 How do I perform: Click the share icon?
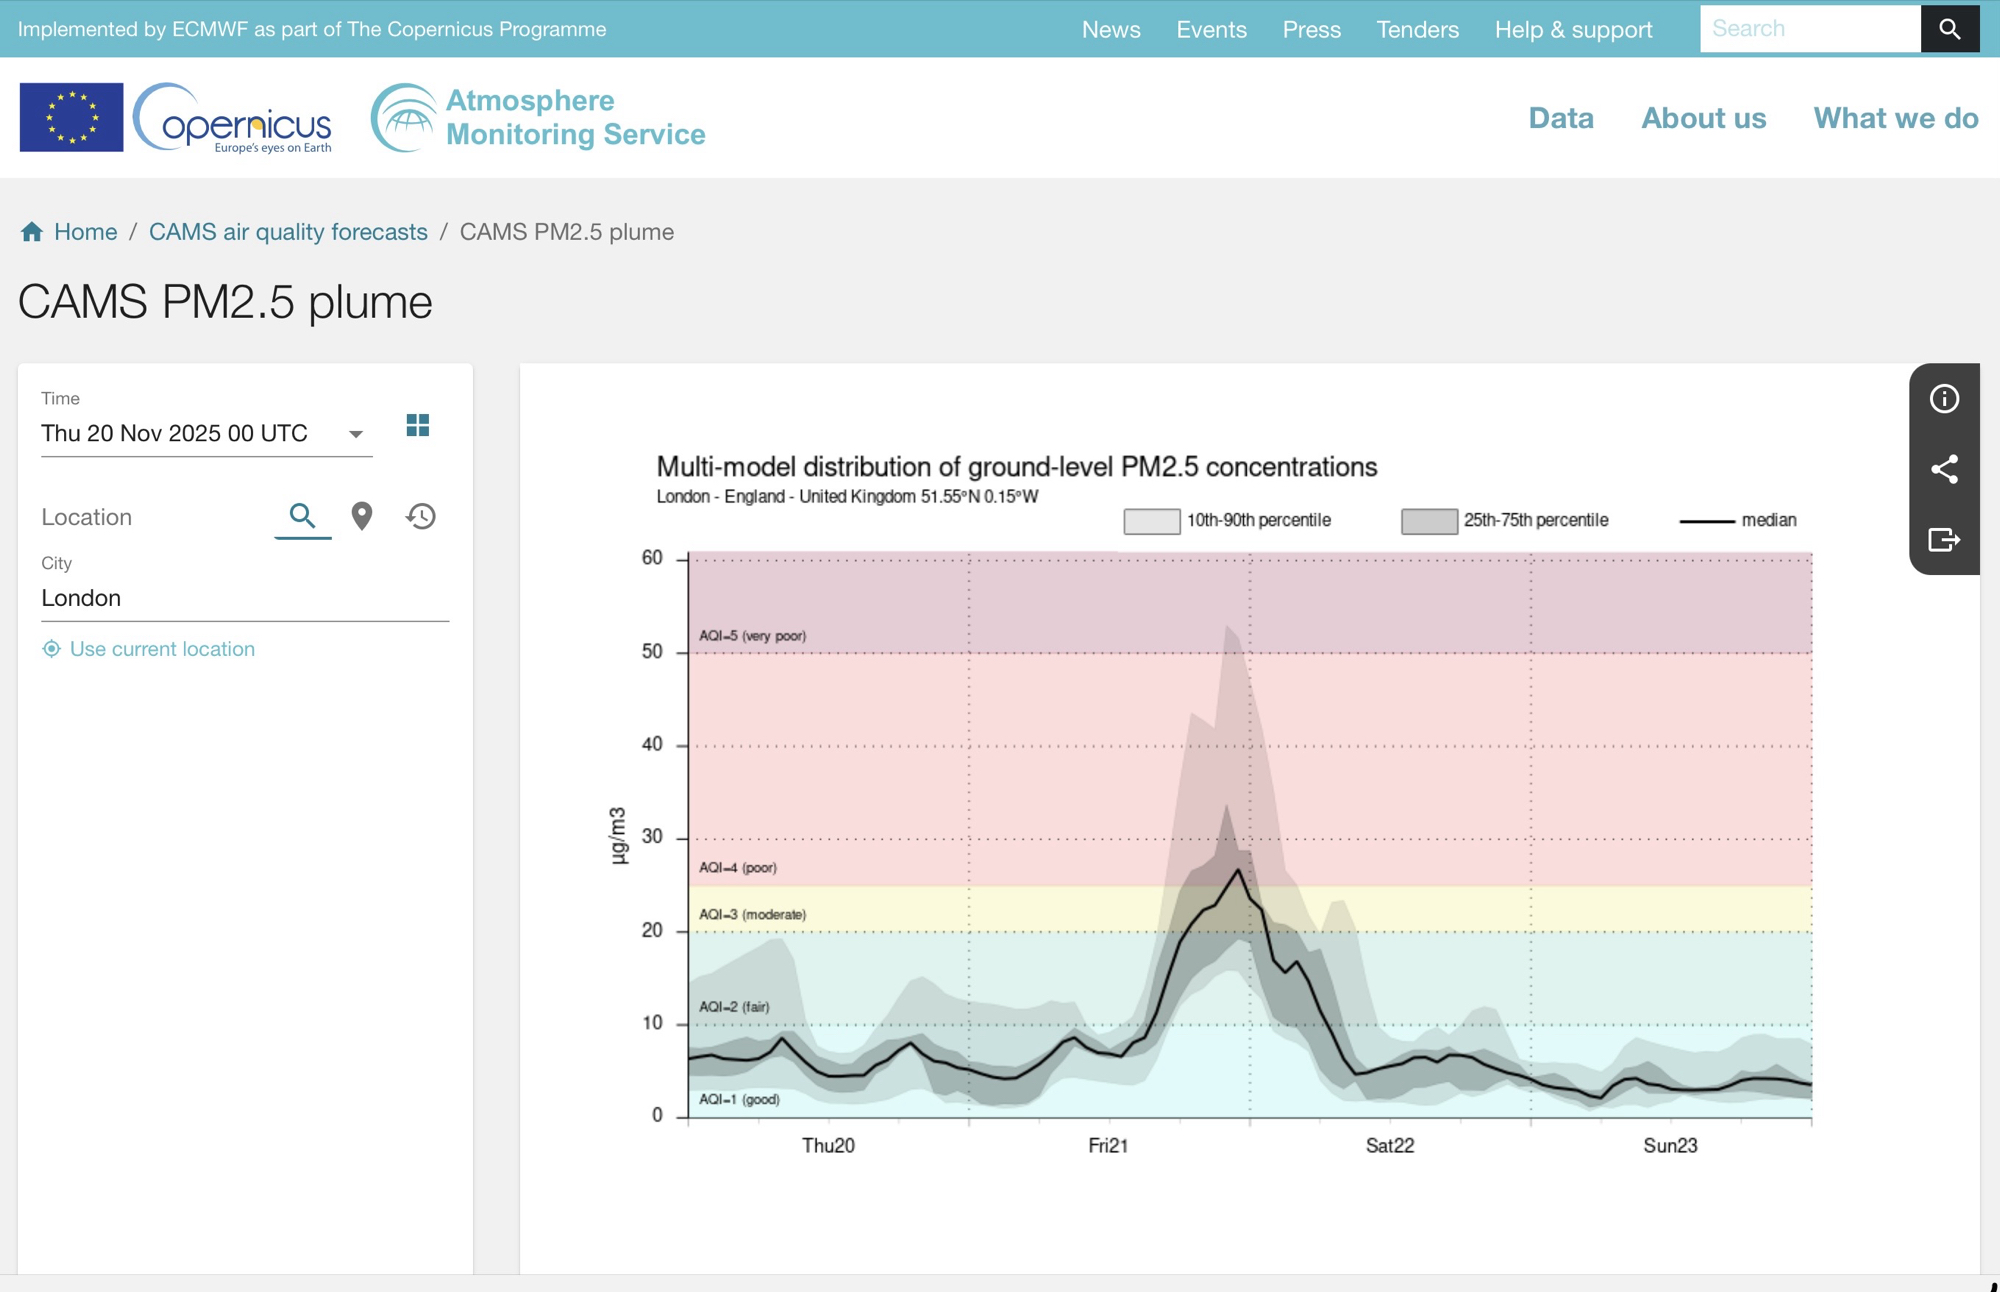(x=1943, y=469)
